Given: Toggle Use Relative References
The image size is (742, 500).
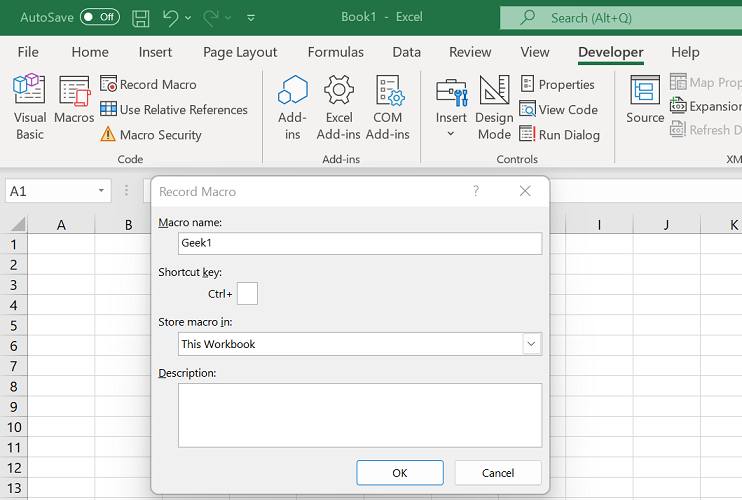Looking at the screenshot, I should (173, 110).
